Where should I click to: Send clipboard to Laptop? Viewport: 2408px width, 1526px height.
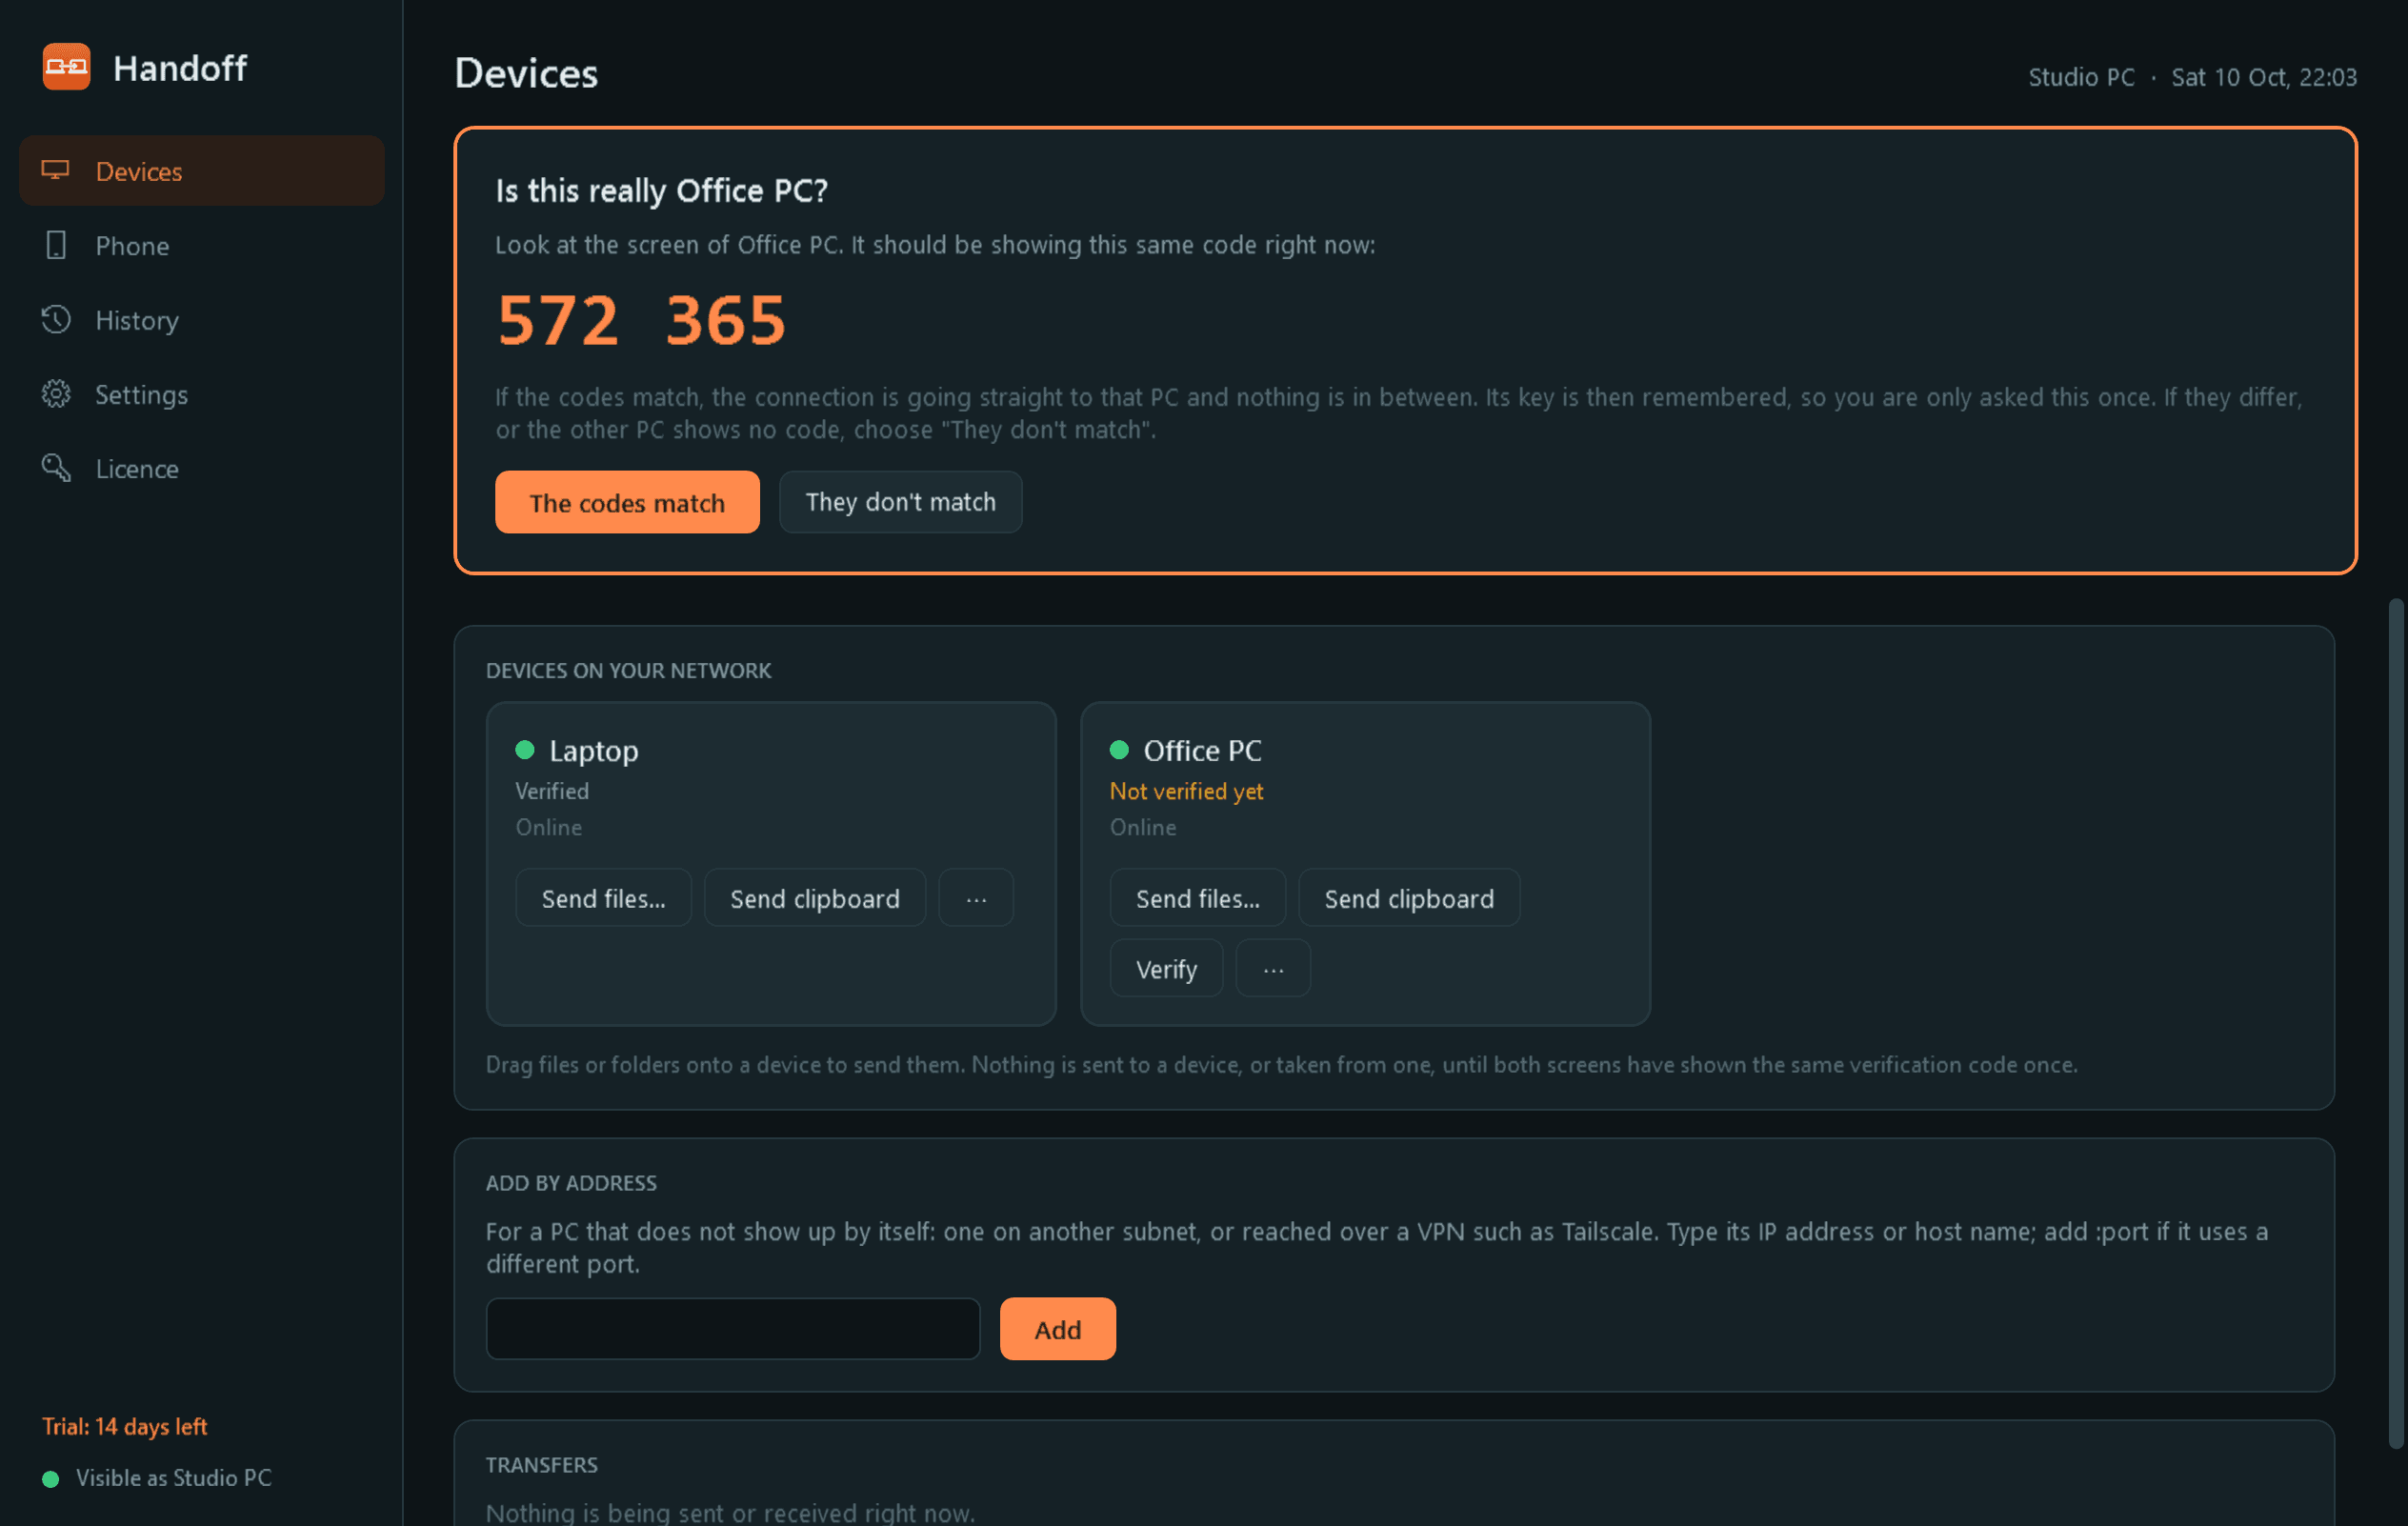[814, 898]
